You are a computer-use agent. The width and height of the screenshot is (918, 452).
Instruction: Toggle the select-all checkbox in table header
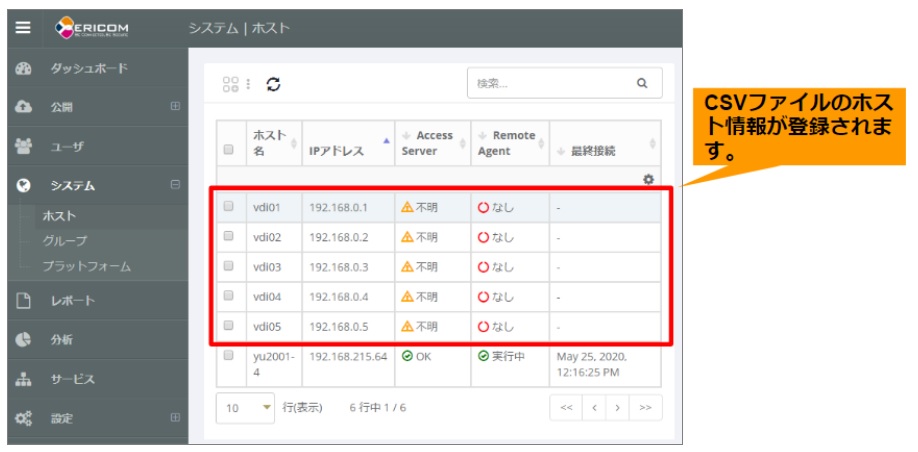coord(229,150)
